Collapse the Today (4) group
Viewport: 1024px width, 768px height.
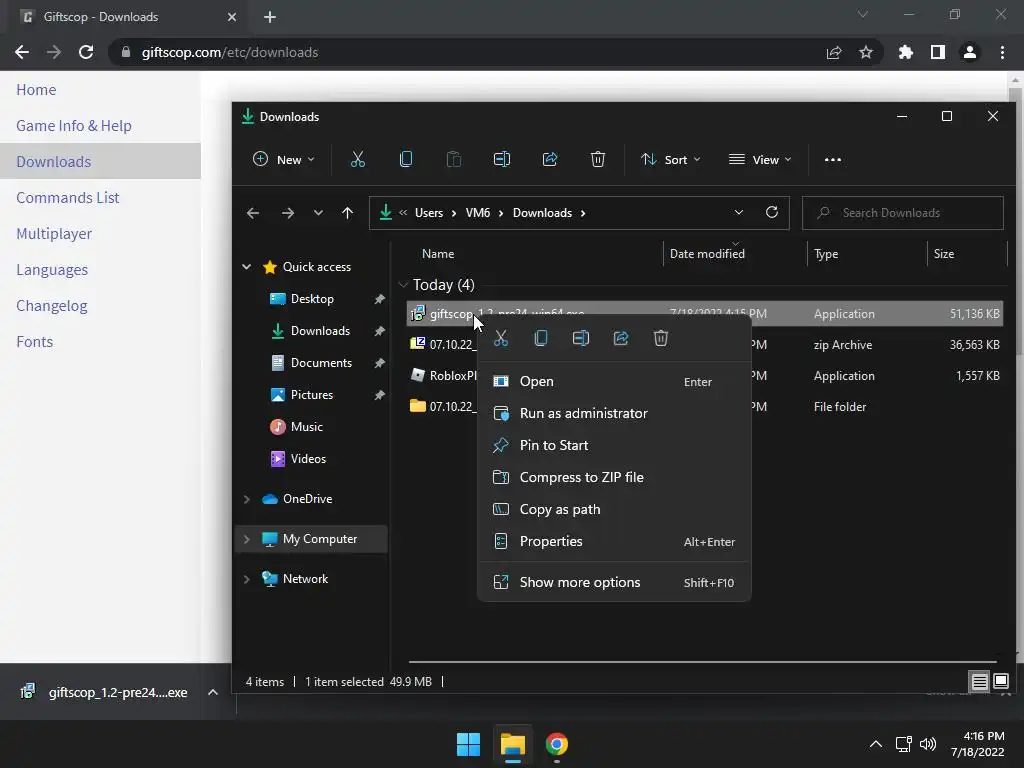pos(403,285)
